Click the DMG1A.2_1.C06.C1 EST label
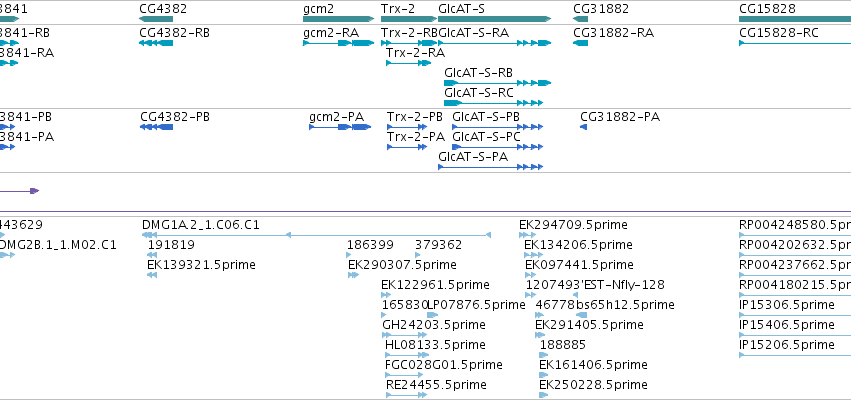851x400 pixels. (x=201, y=225)
